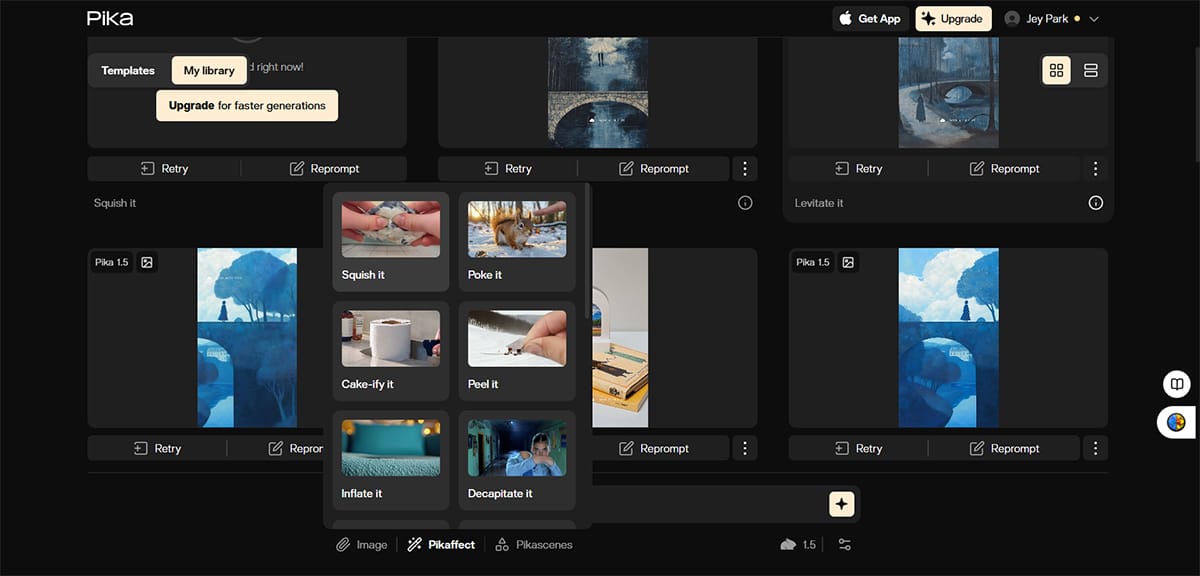Screen dimensions: 1200x576
Task: Click Upgrade for faster generations tooltip
Action: click(247, 105)
